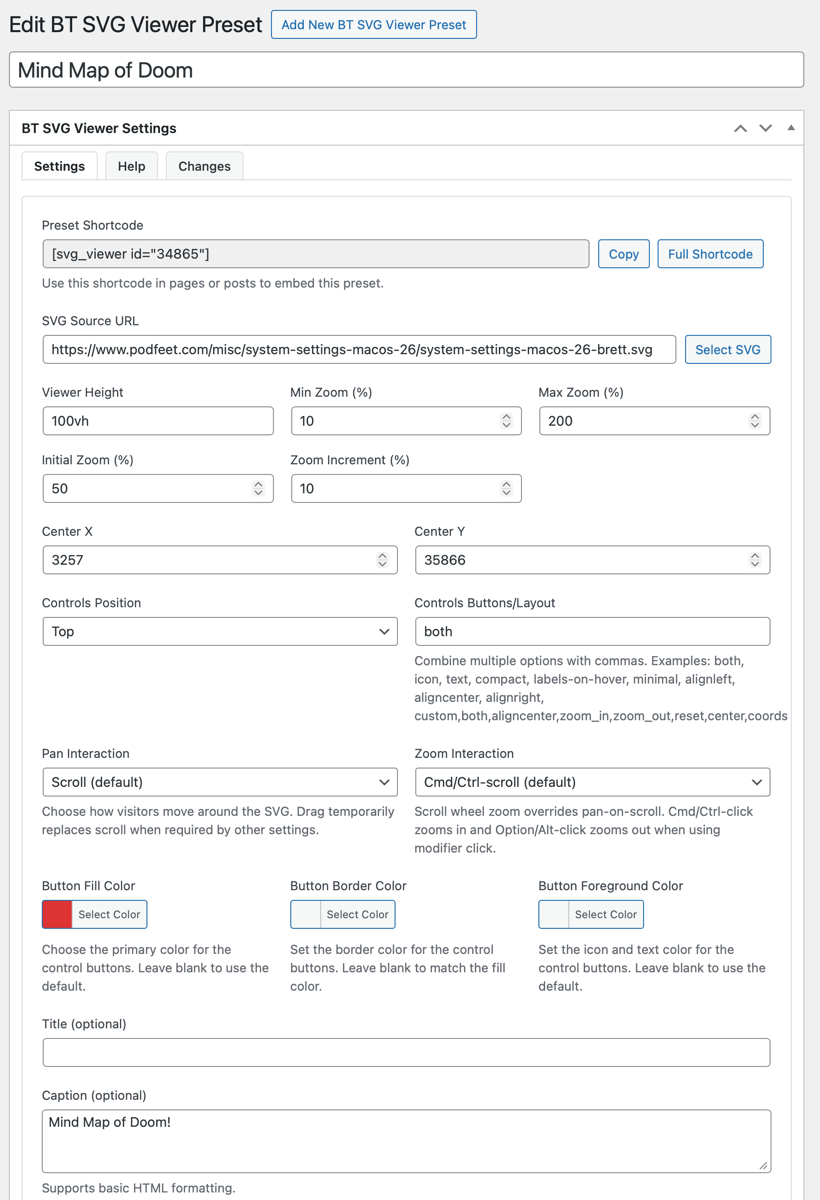Open the Button Border Color picker
Screen dimensions: 820x1200
pos(343,914)
